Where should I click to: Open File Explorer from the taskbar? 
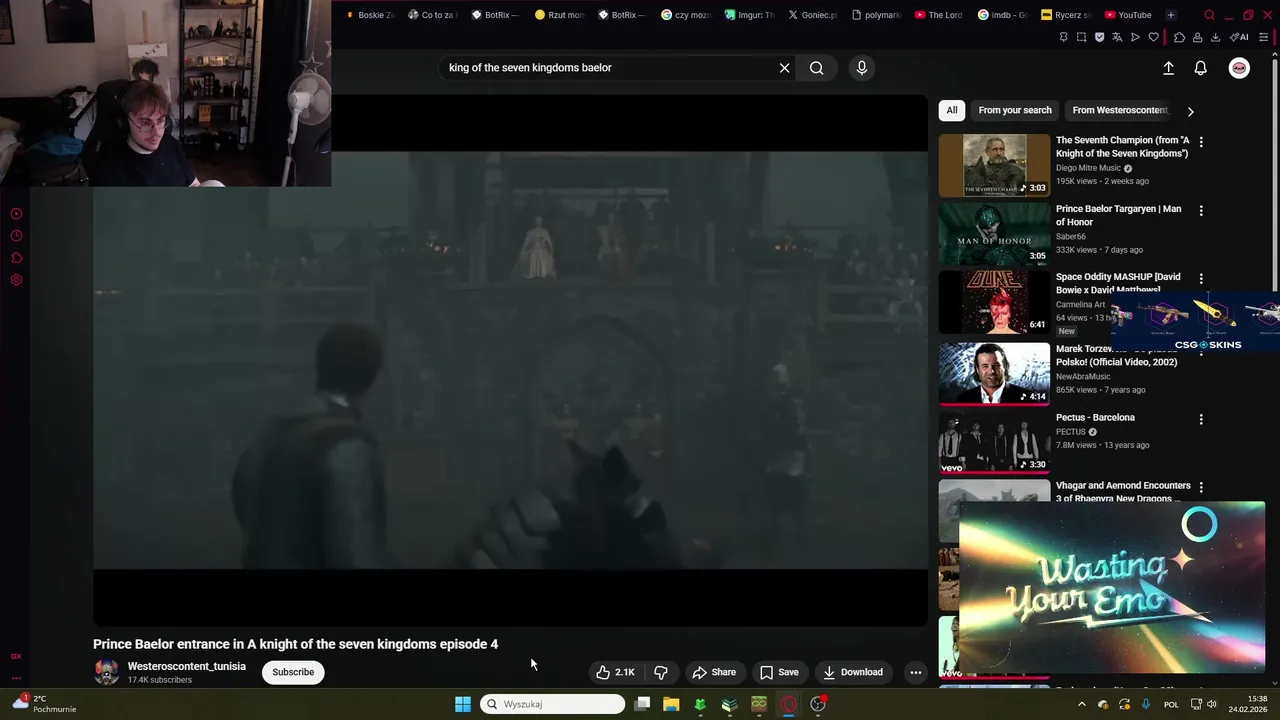(671, 704)
